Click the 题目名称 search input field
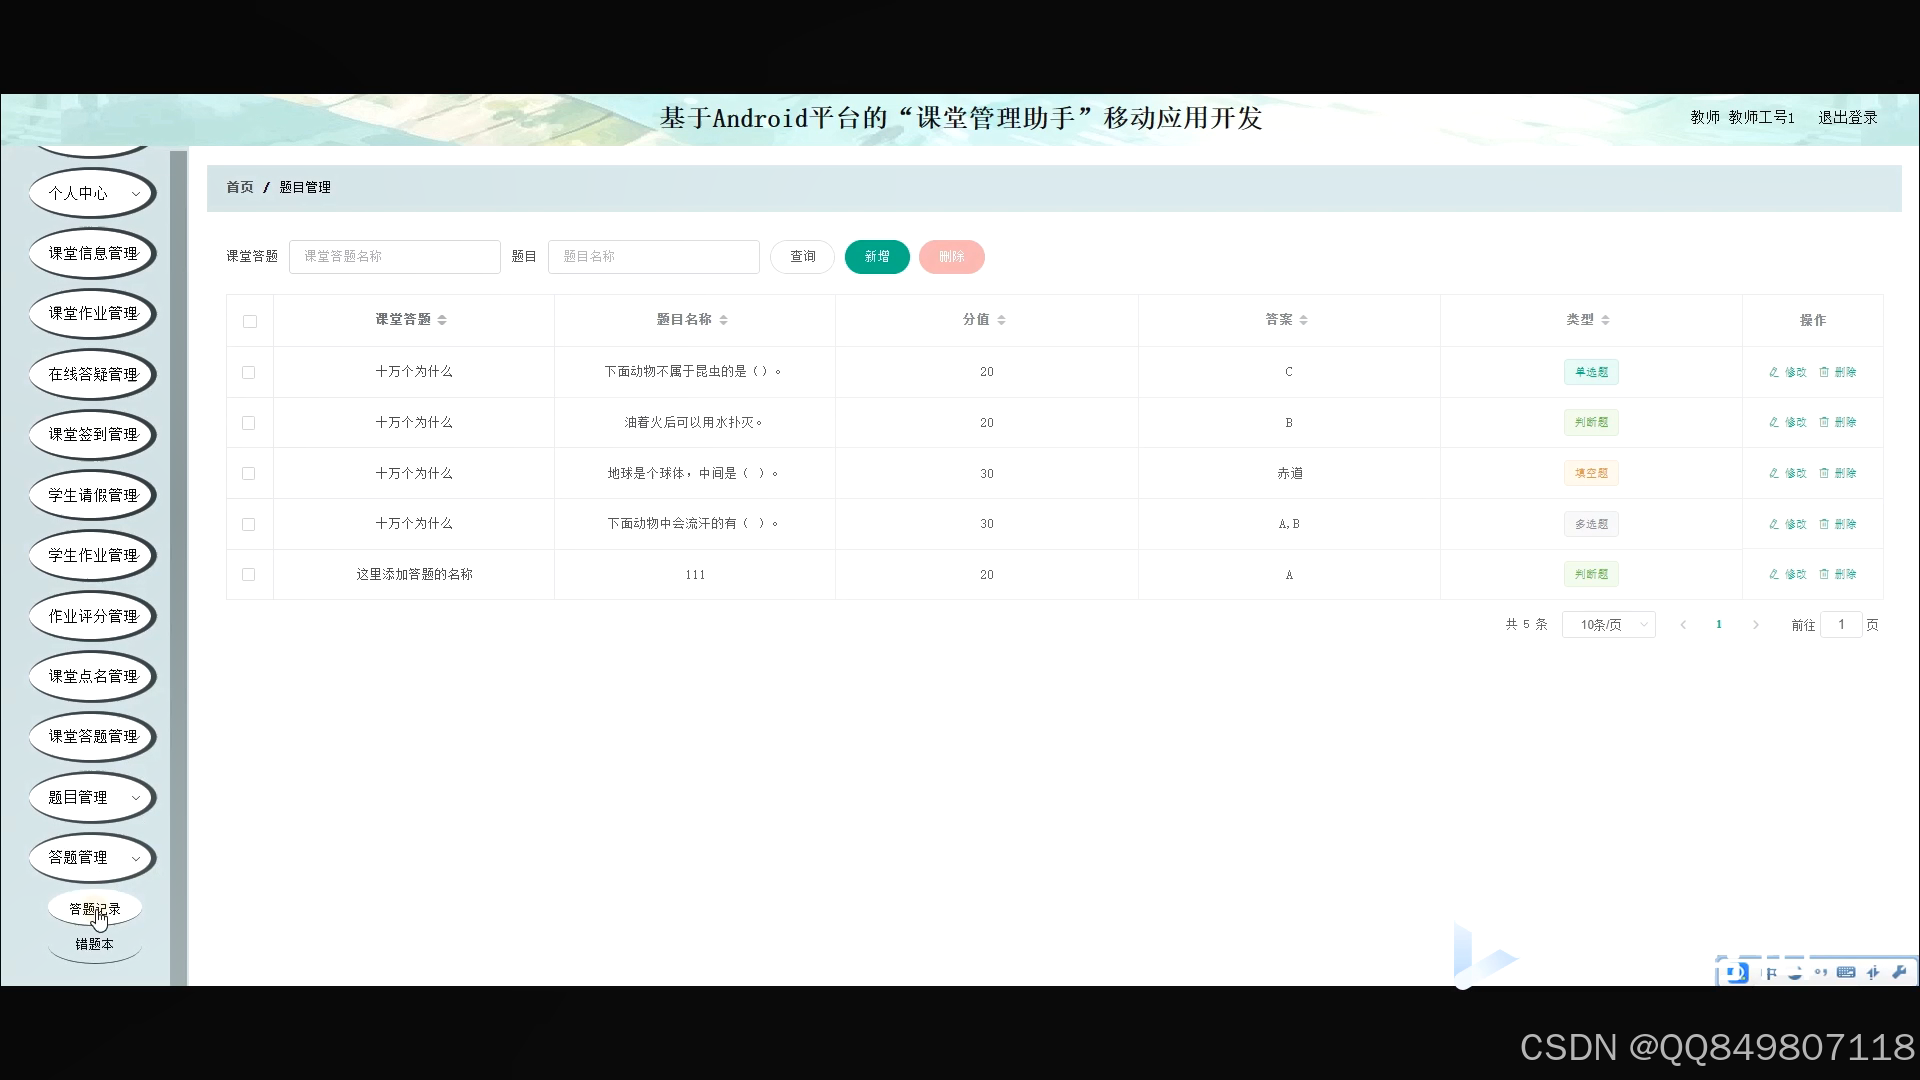The image size is (1920, 1080). [653, 257]
